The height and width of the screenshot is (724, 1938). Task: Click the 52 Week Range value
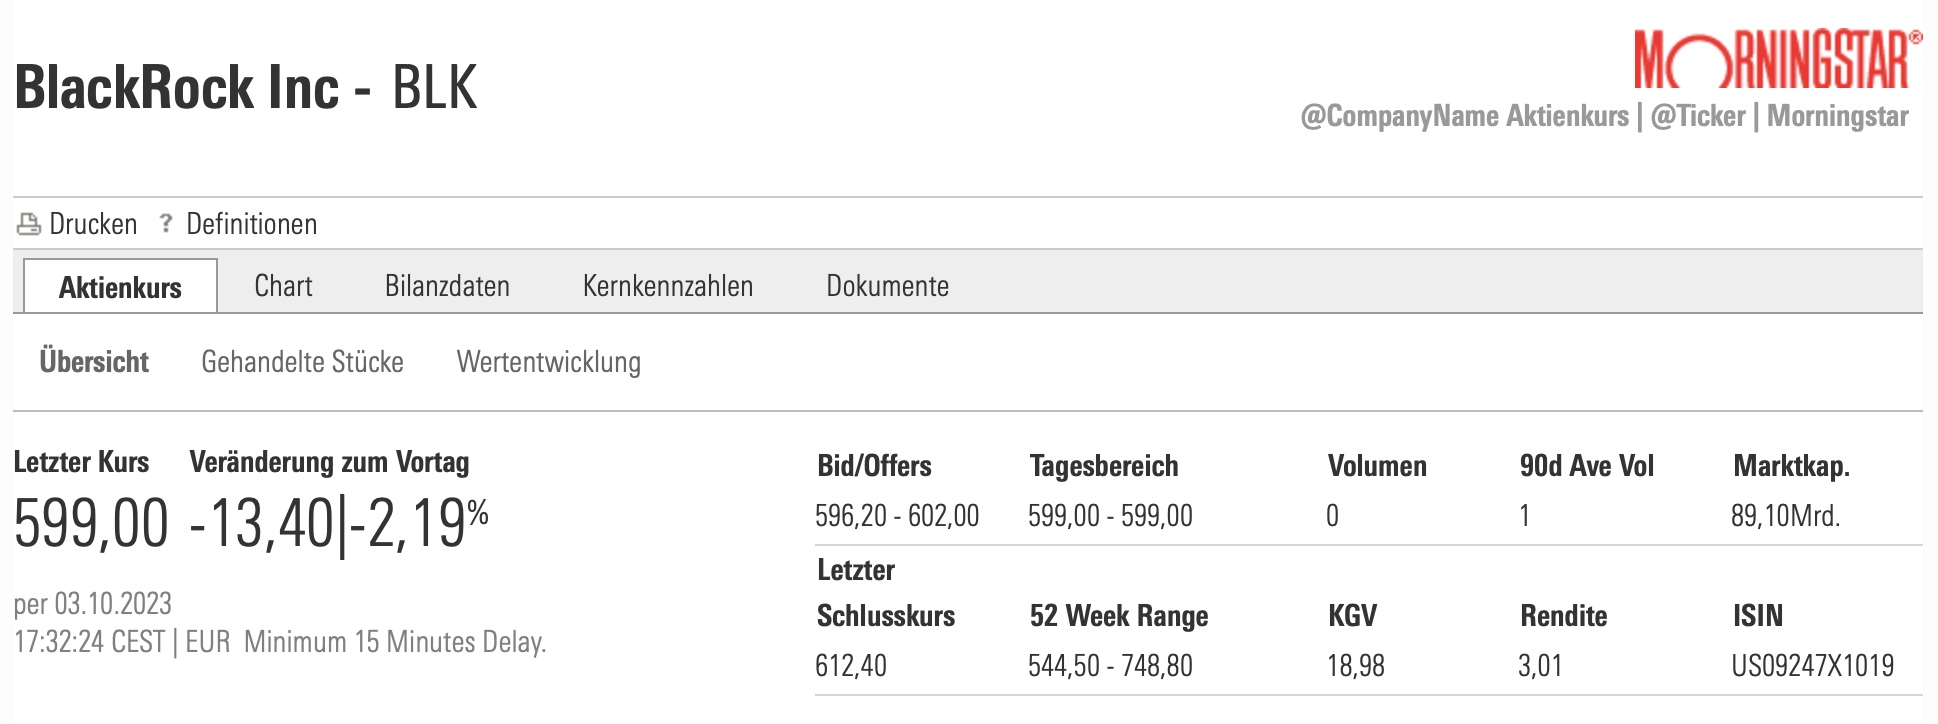tap(1110, 666)
